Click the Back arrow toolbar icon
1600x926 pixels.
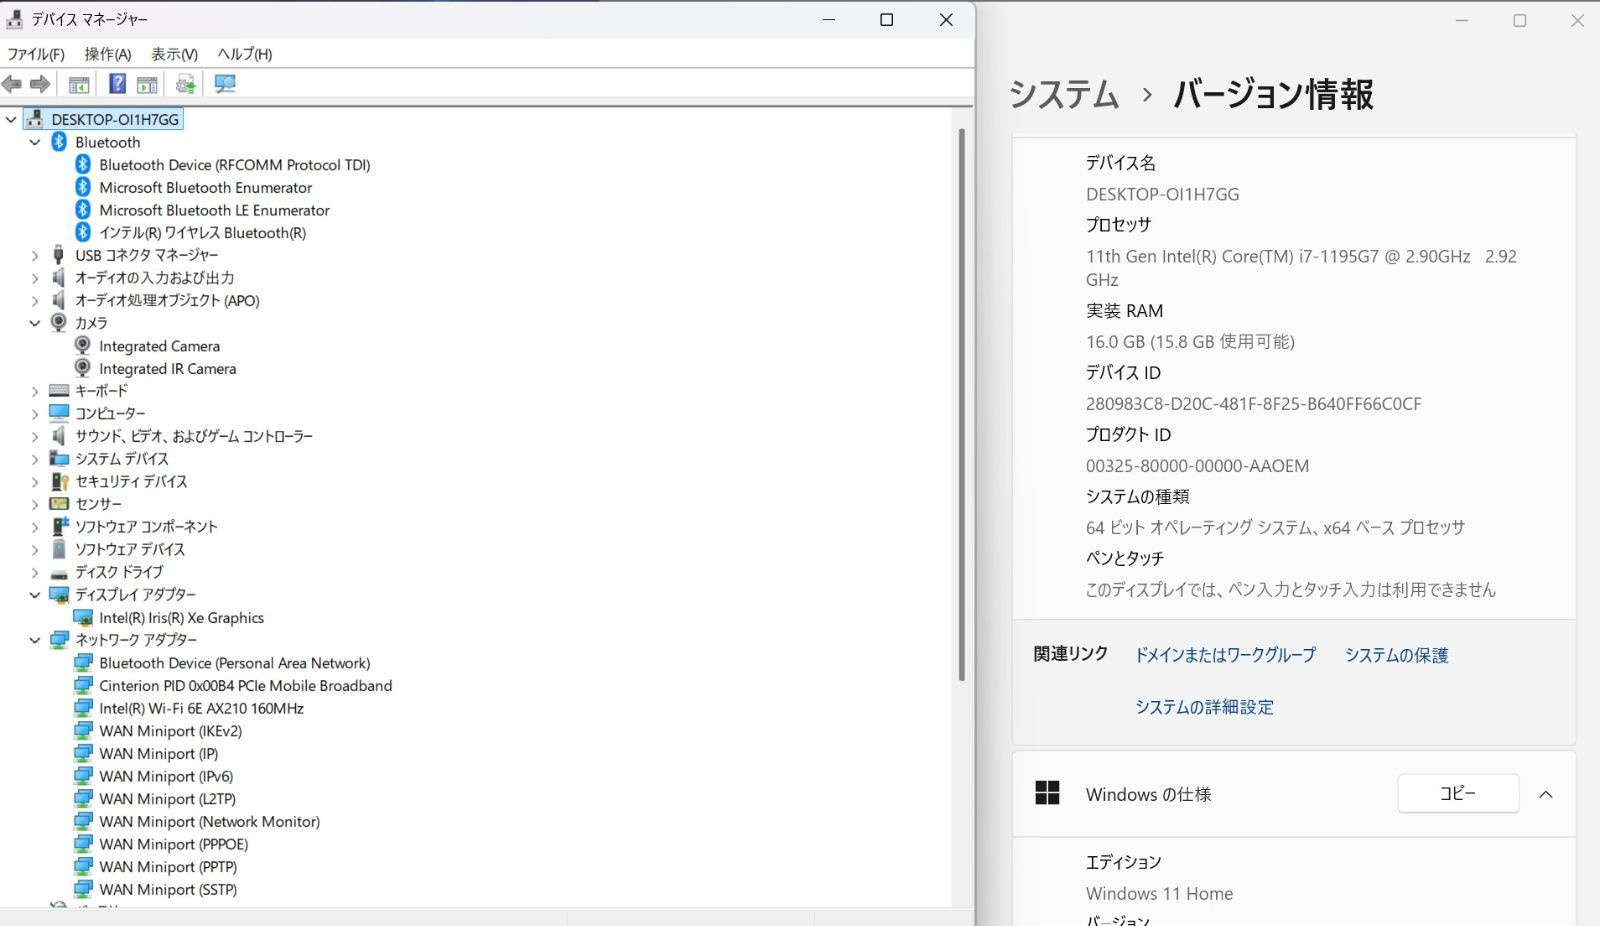click(x=12, y=85)
